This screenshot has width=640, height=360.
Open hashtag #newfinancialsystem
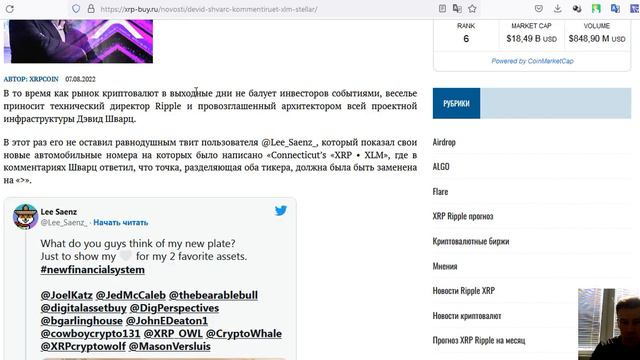[x=92, y=270]
